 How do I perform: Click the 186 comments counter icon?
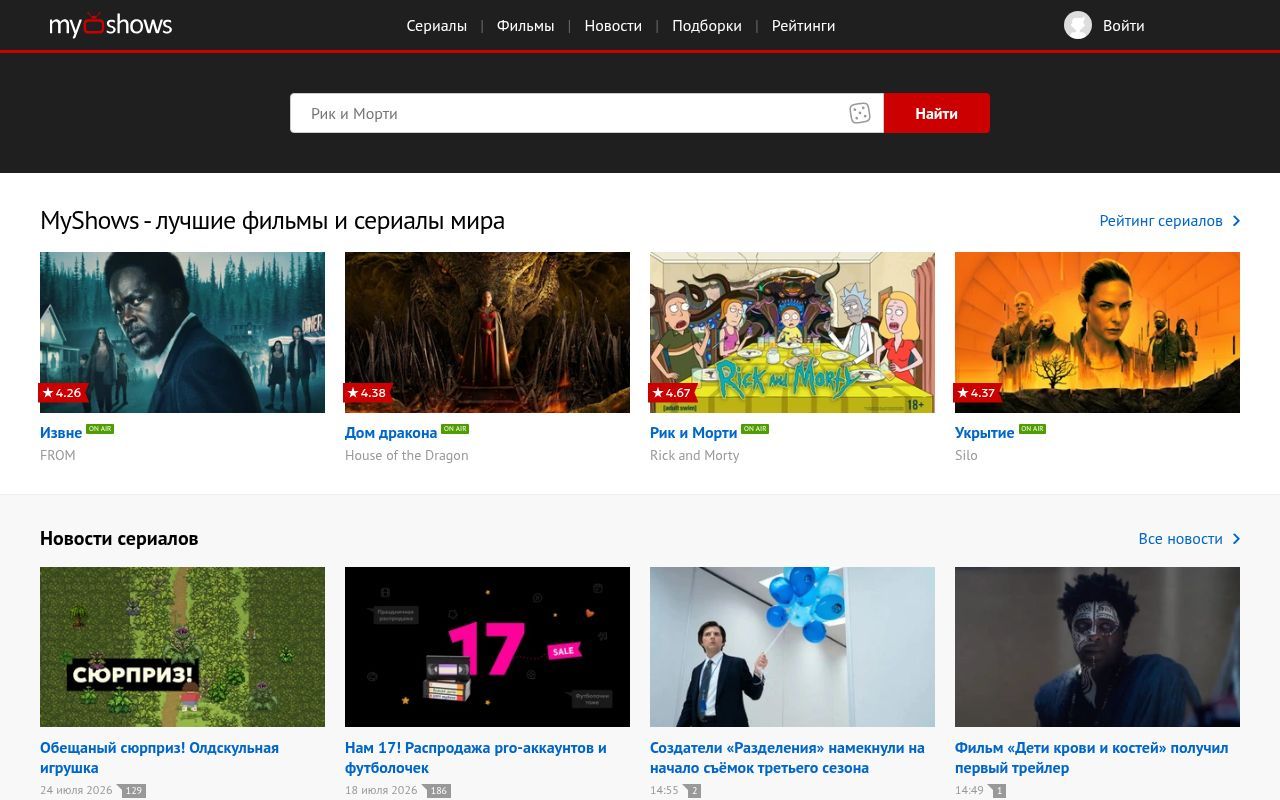435,791
